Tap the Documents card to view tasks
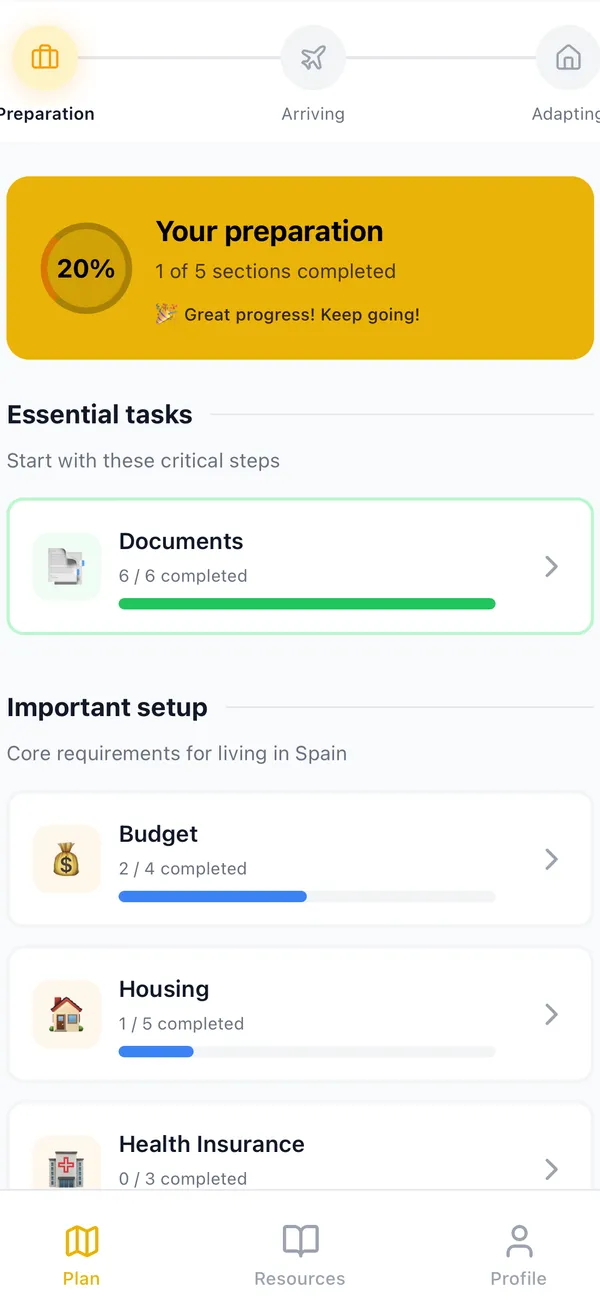600x1300 pixels. [x=300, y=566]
